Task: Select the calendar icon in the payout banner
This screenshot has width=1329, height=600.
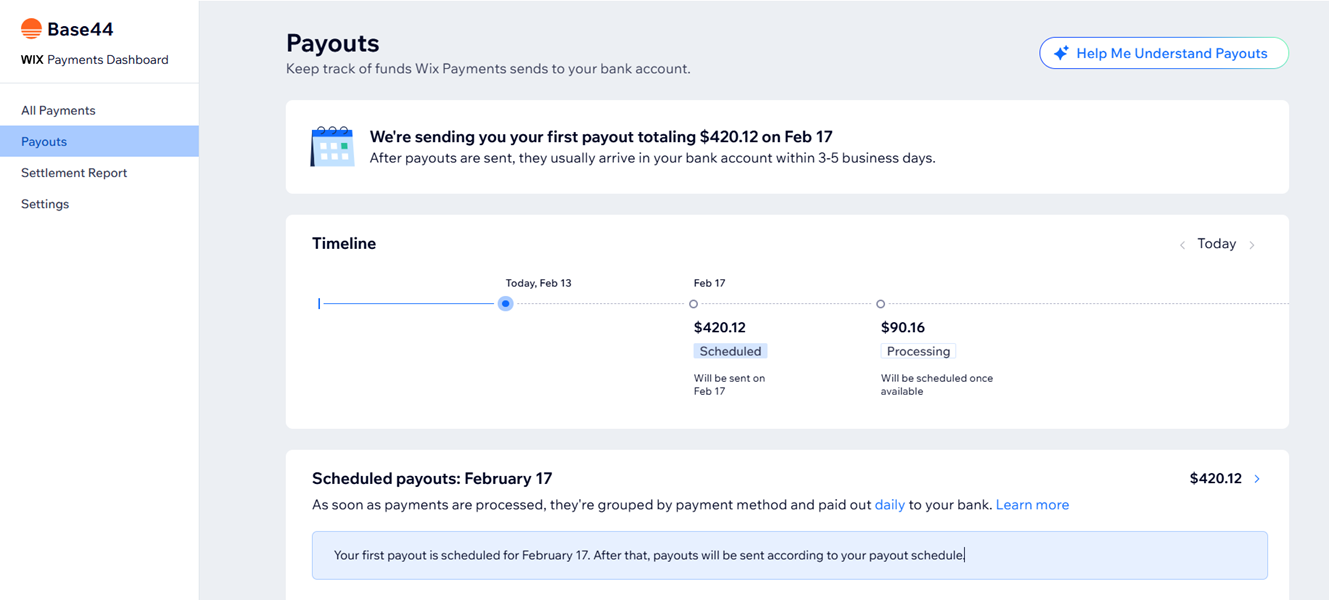Action: (x=331, y=146)
